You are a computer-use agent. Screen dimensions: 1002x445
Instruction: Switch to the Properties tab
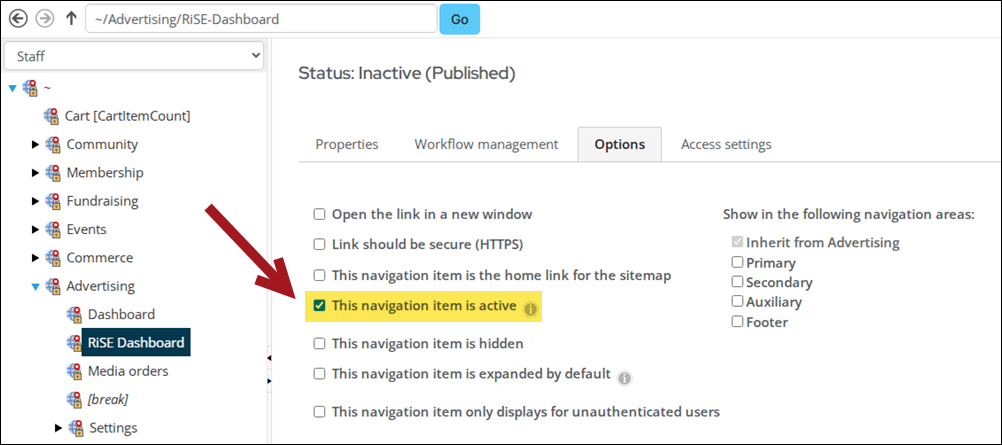[347, 144]
